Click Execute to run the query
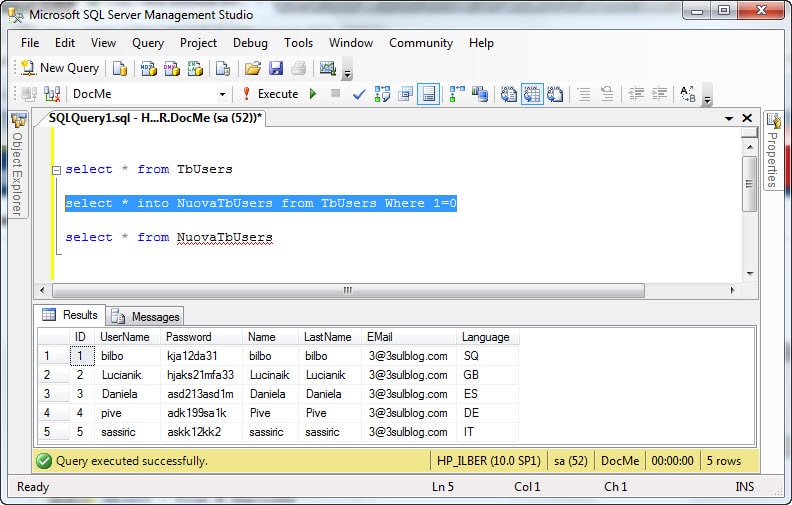The height and width of the screenshot is (505, 792). click(x=268, y=94)
